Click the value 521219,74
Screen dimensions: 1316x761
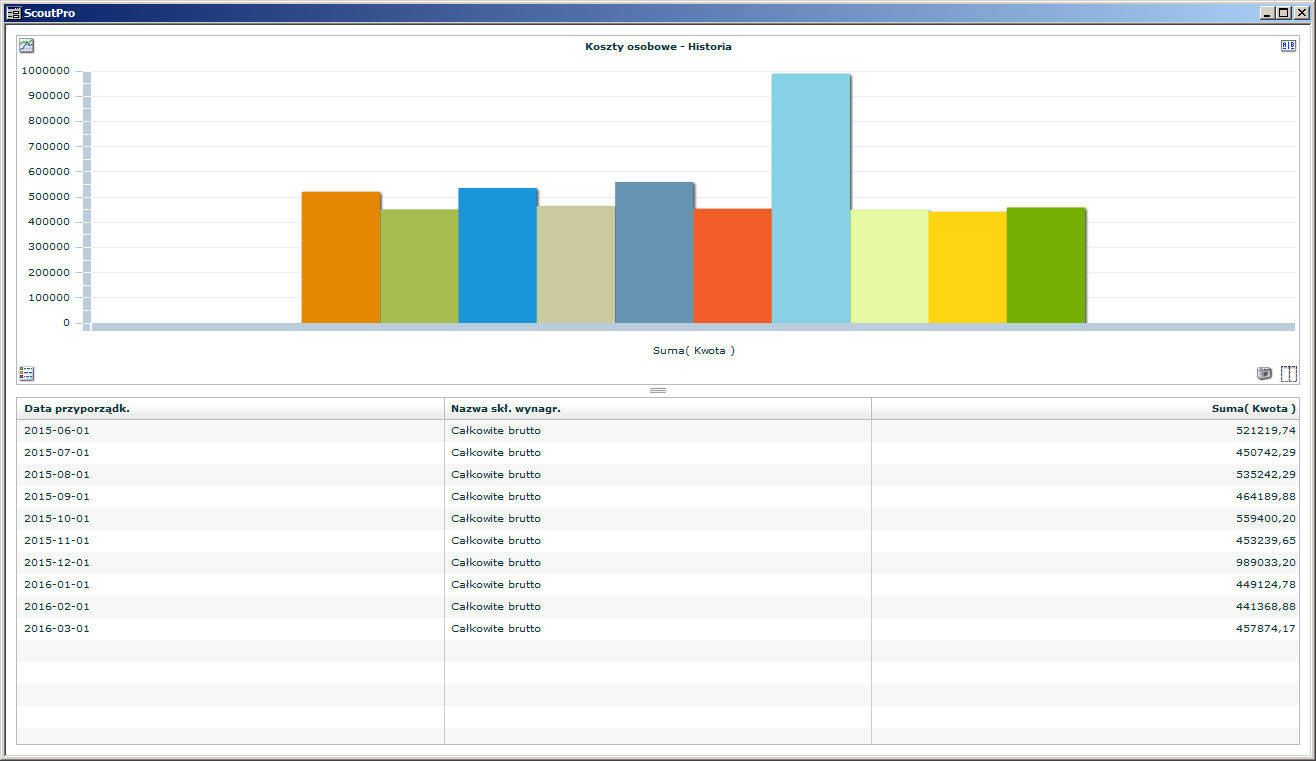(1266, 430)
